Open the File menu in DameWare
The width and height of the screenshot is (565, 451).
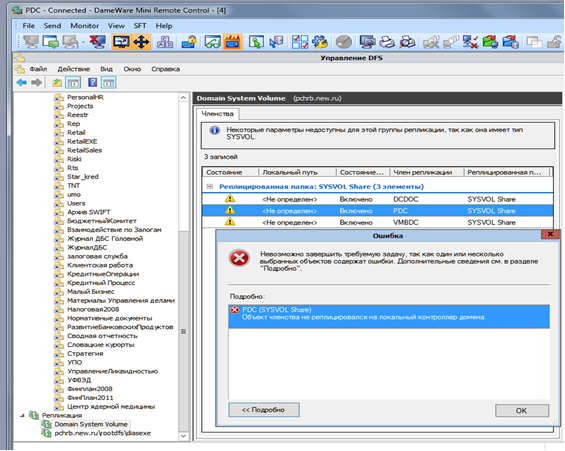(28, 26)
